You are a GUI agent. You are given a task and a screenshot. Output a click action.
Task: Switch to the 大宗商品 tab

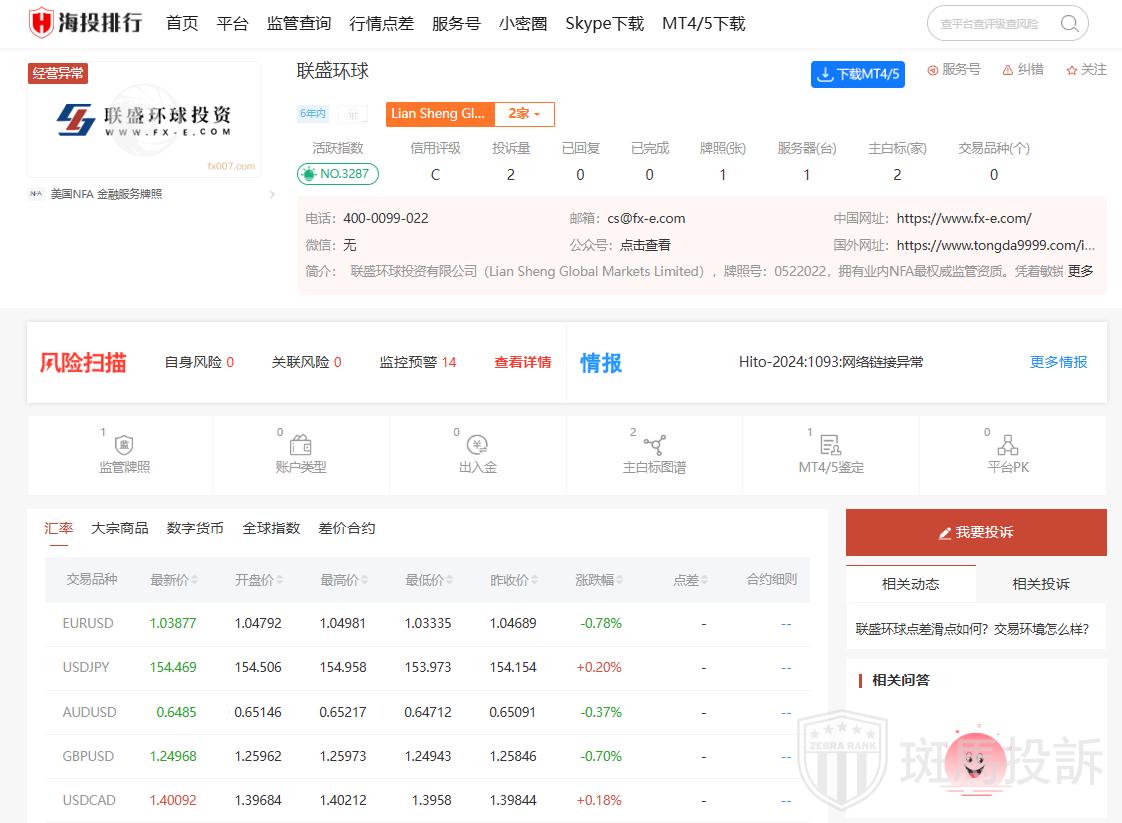(x=120, y=528)
